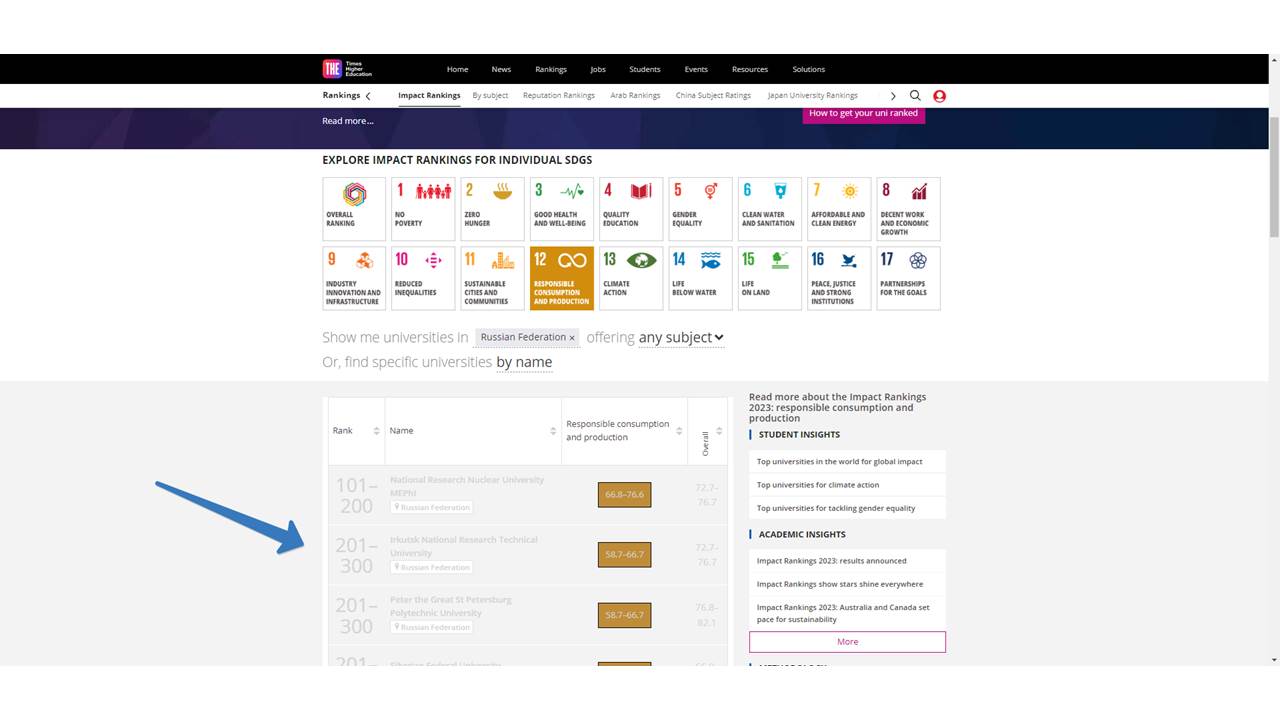
Task: Switch to the Arab Rankings tab
Action: coord(635,96)
